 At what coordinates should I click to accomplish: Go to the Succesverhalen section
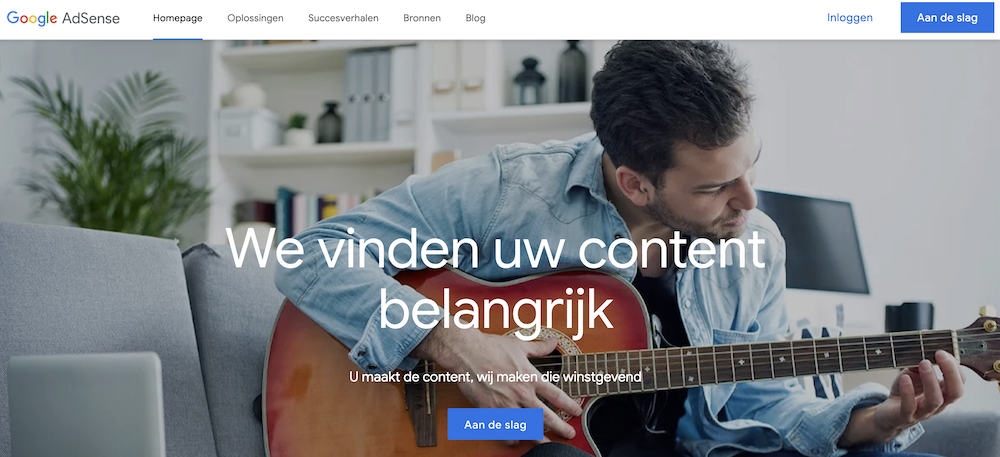pyautogui.click(x=343, y=18)
